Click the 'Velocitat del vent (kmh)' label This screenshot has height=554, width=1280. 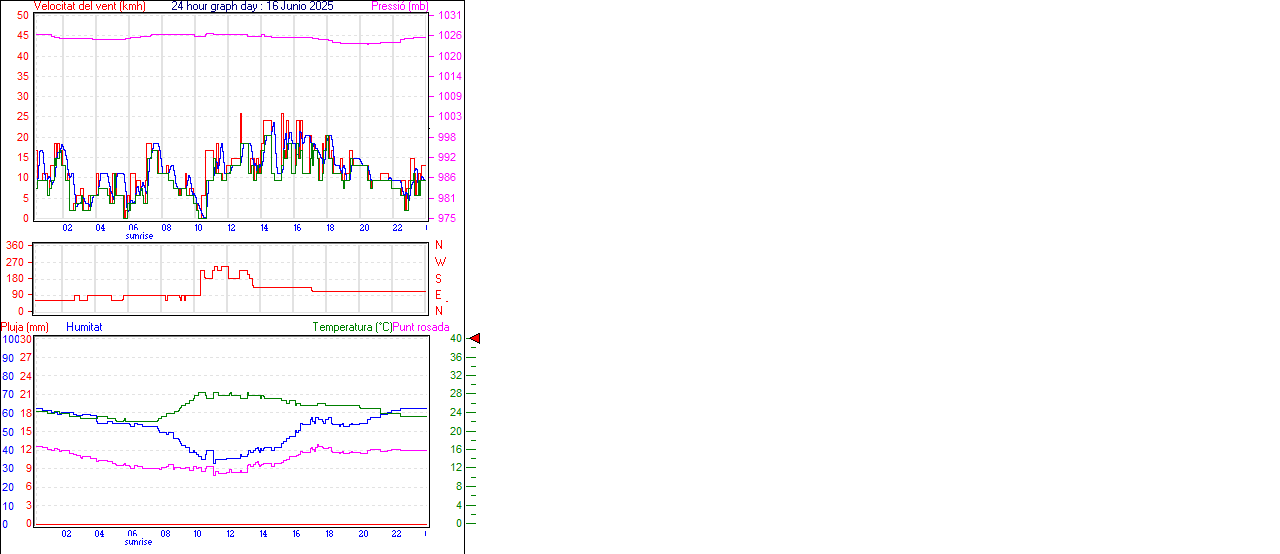click(x=89, y=6)
